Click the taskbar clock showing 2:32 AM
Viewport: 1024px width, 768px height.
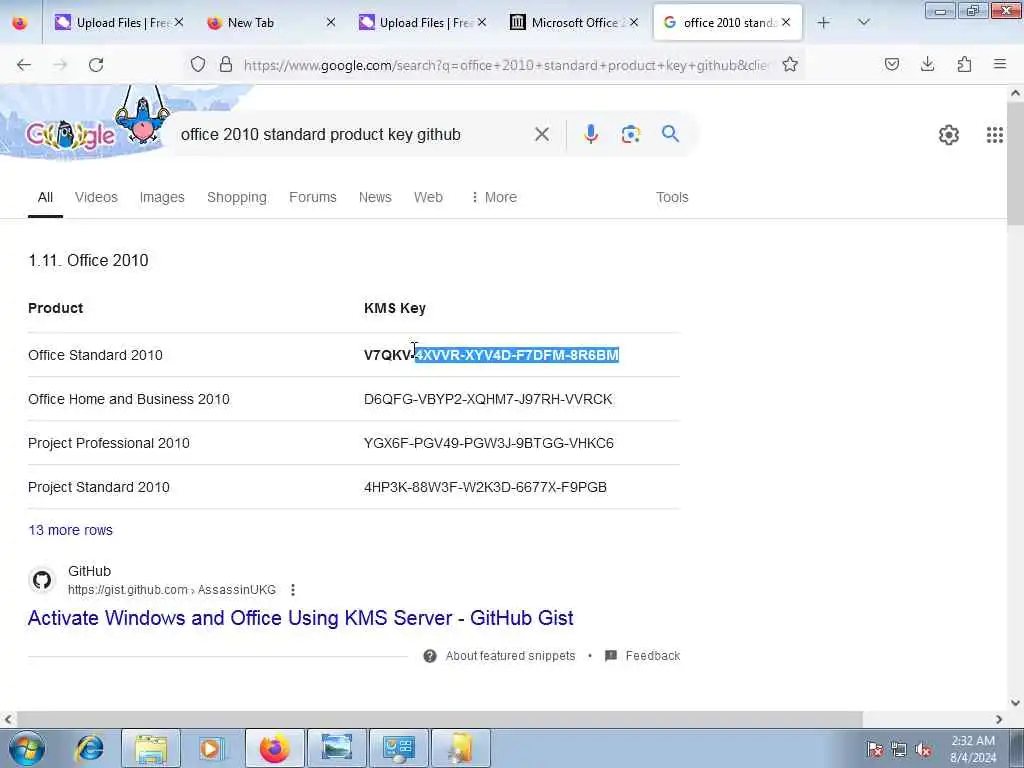point(972,749)
